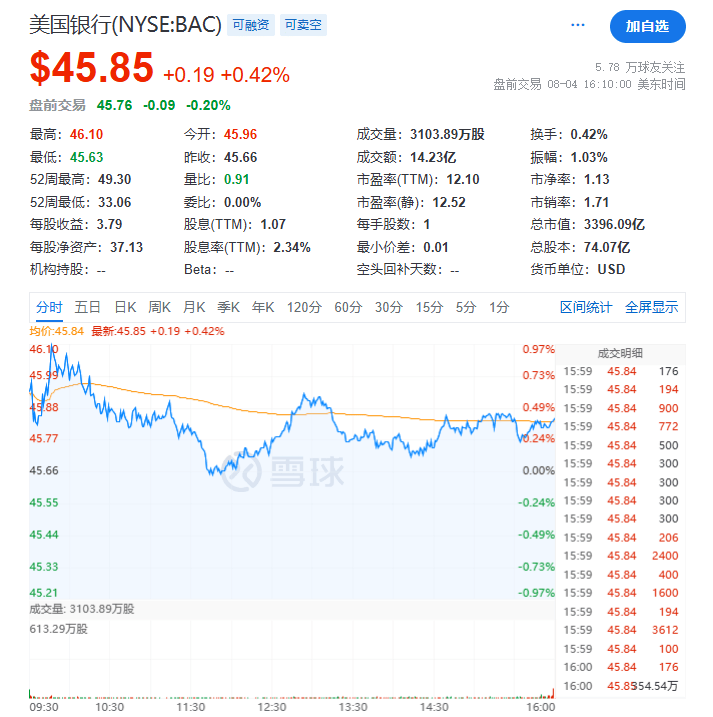Select the 1分 interval tab
The image size is (713, 717).
(499, 307)
